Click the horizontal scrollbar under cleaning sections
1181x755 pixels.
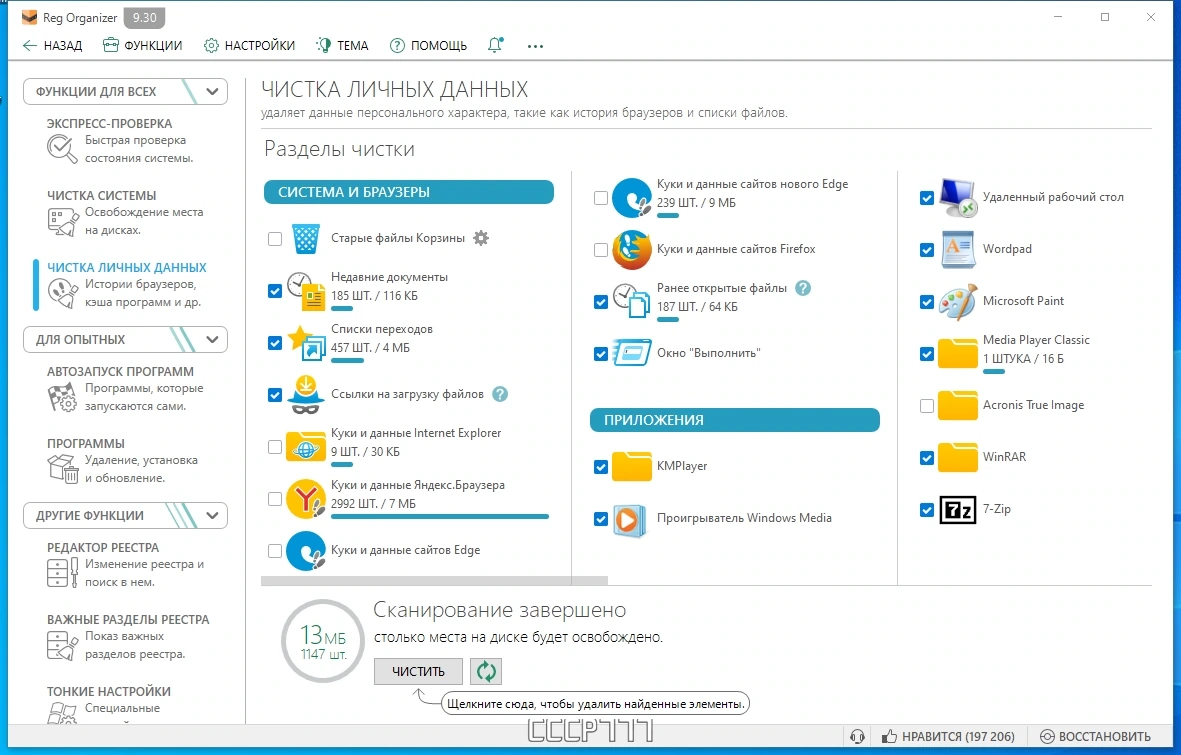434,581
